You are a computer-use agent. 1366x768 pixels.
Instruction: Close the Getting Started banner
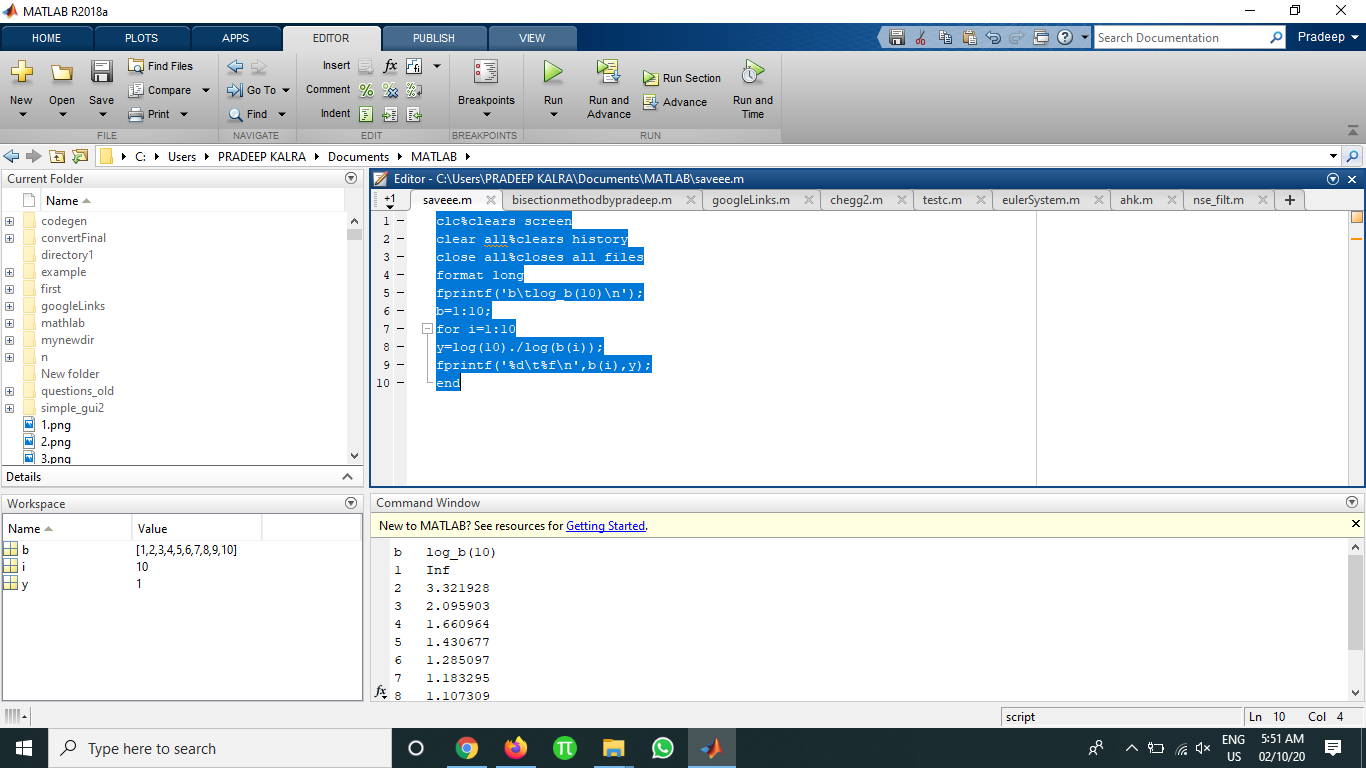(1356, 524)
